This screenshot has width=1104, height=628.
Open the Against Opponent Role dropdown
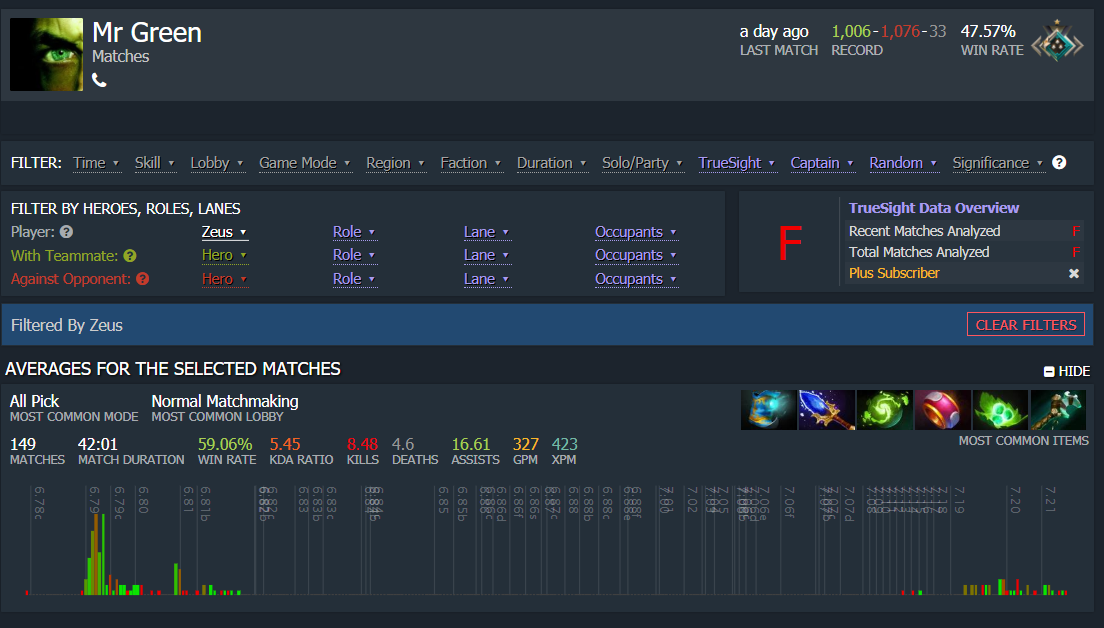[x=354, y=279]
